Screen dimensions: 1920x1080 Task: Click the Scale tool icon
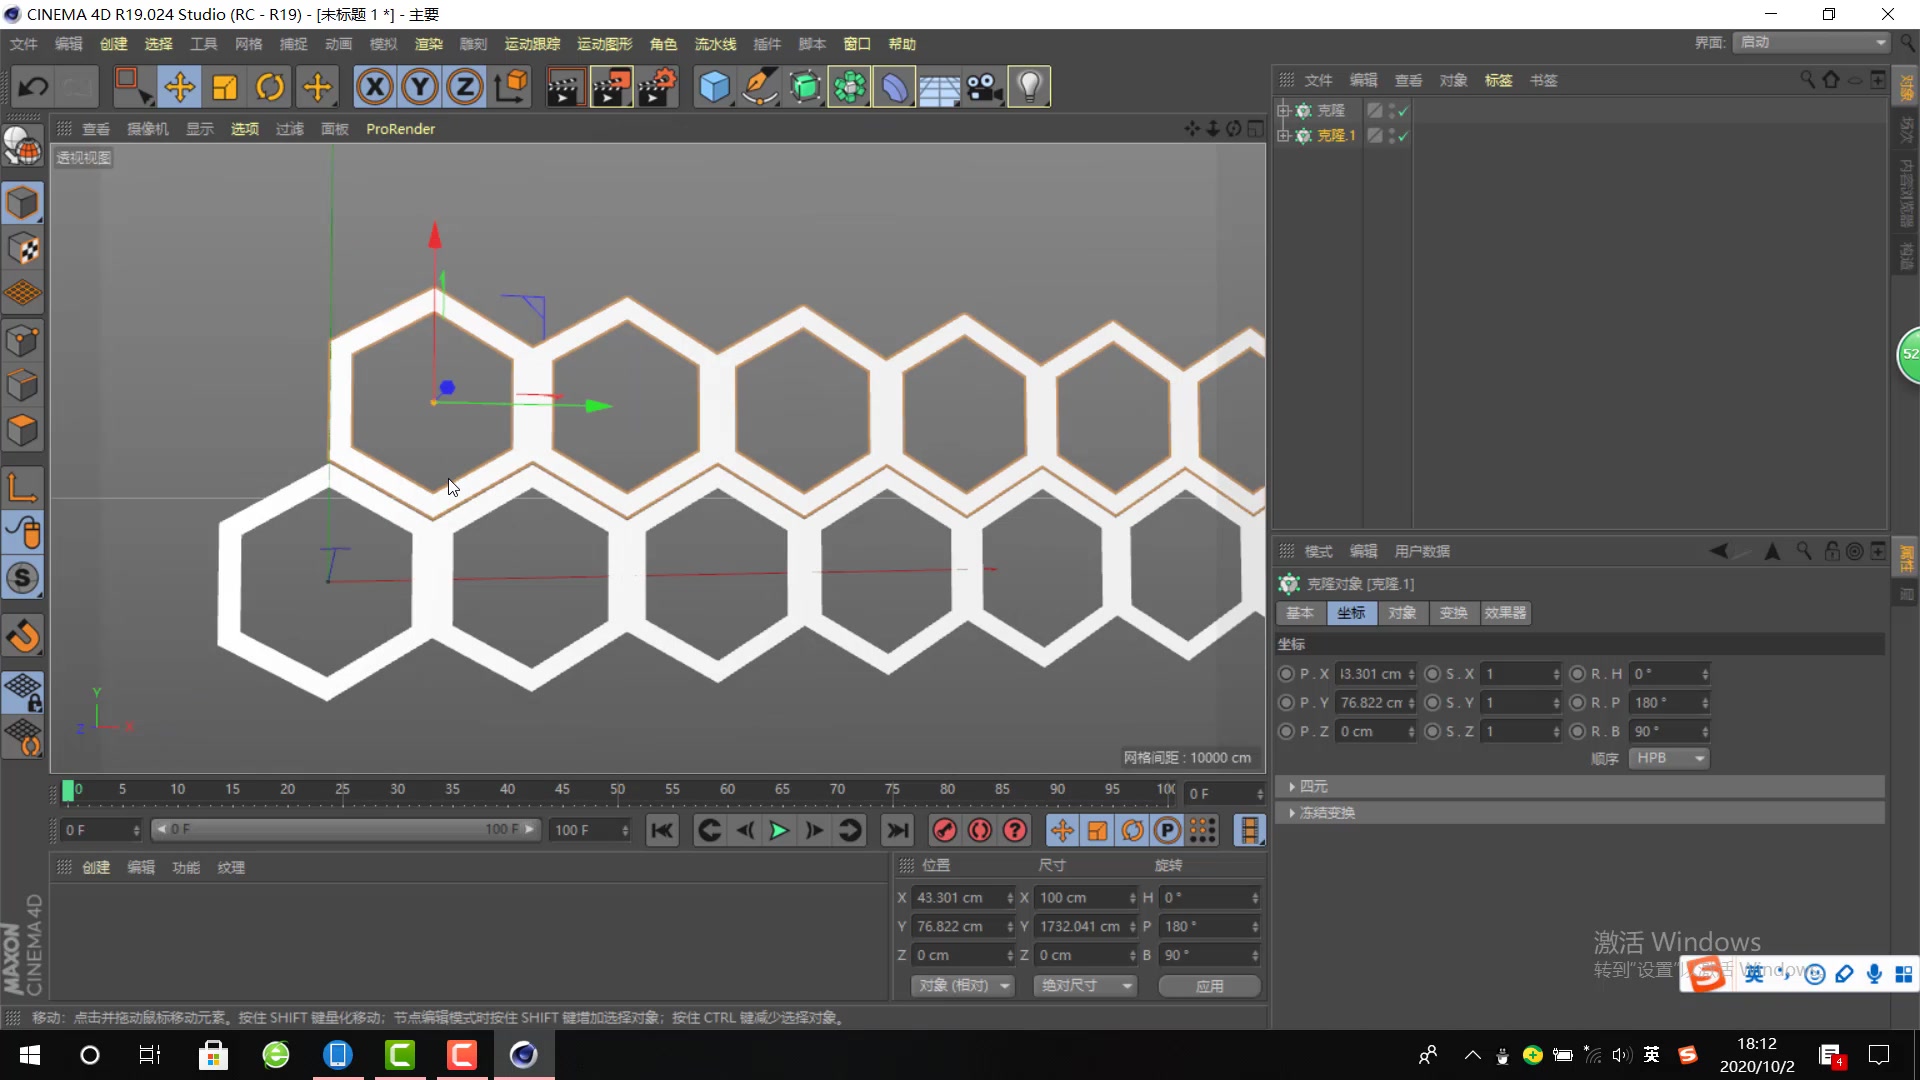point(224,87)
